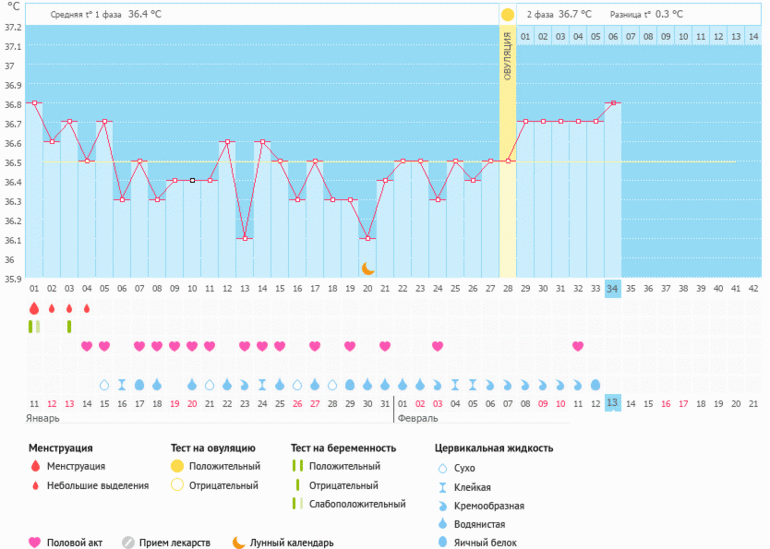This screenshot has width=770, height=549.
Task: Click the small red drop on cycle day 04
Action: [87, 309]
